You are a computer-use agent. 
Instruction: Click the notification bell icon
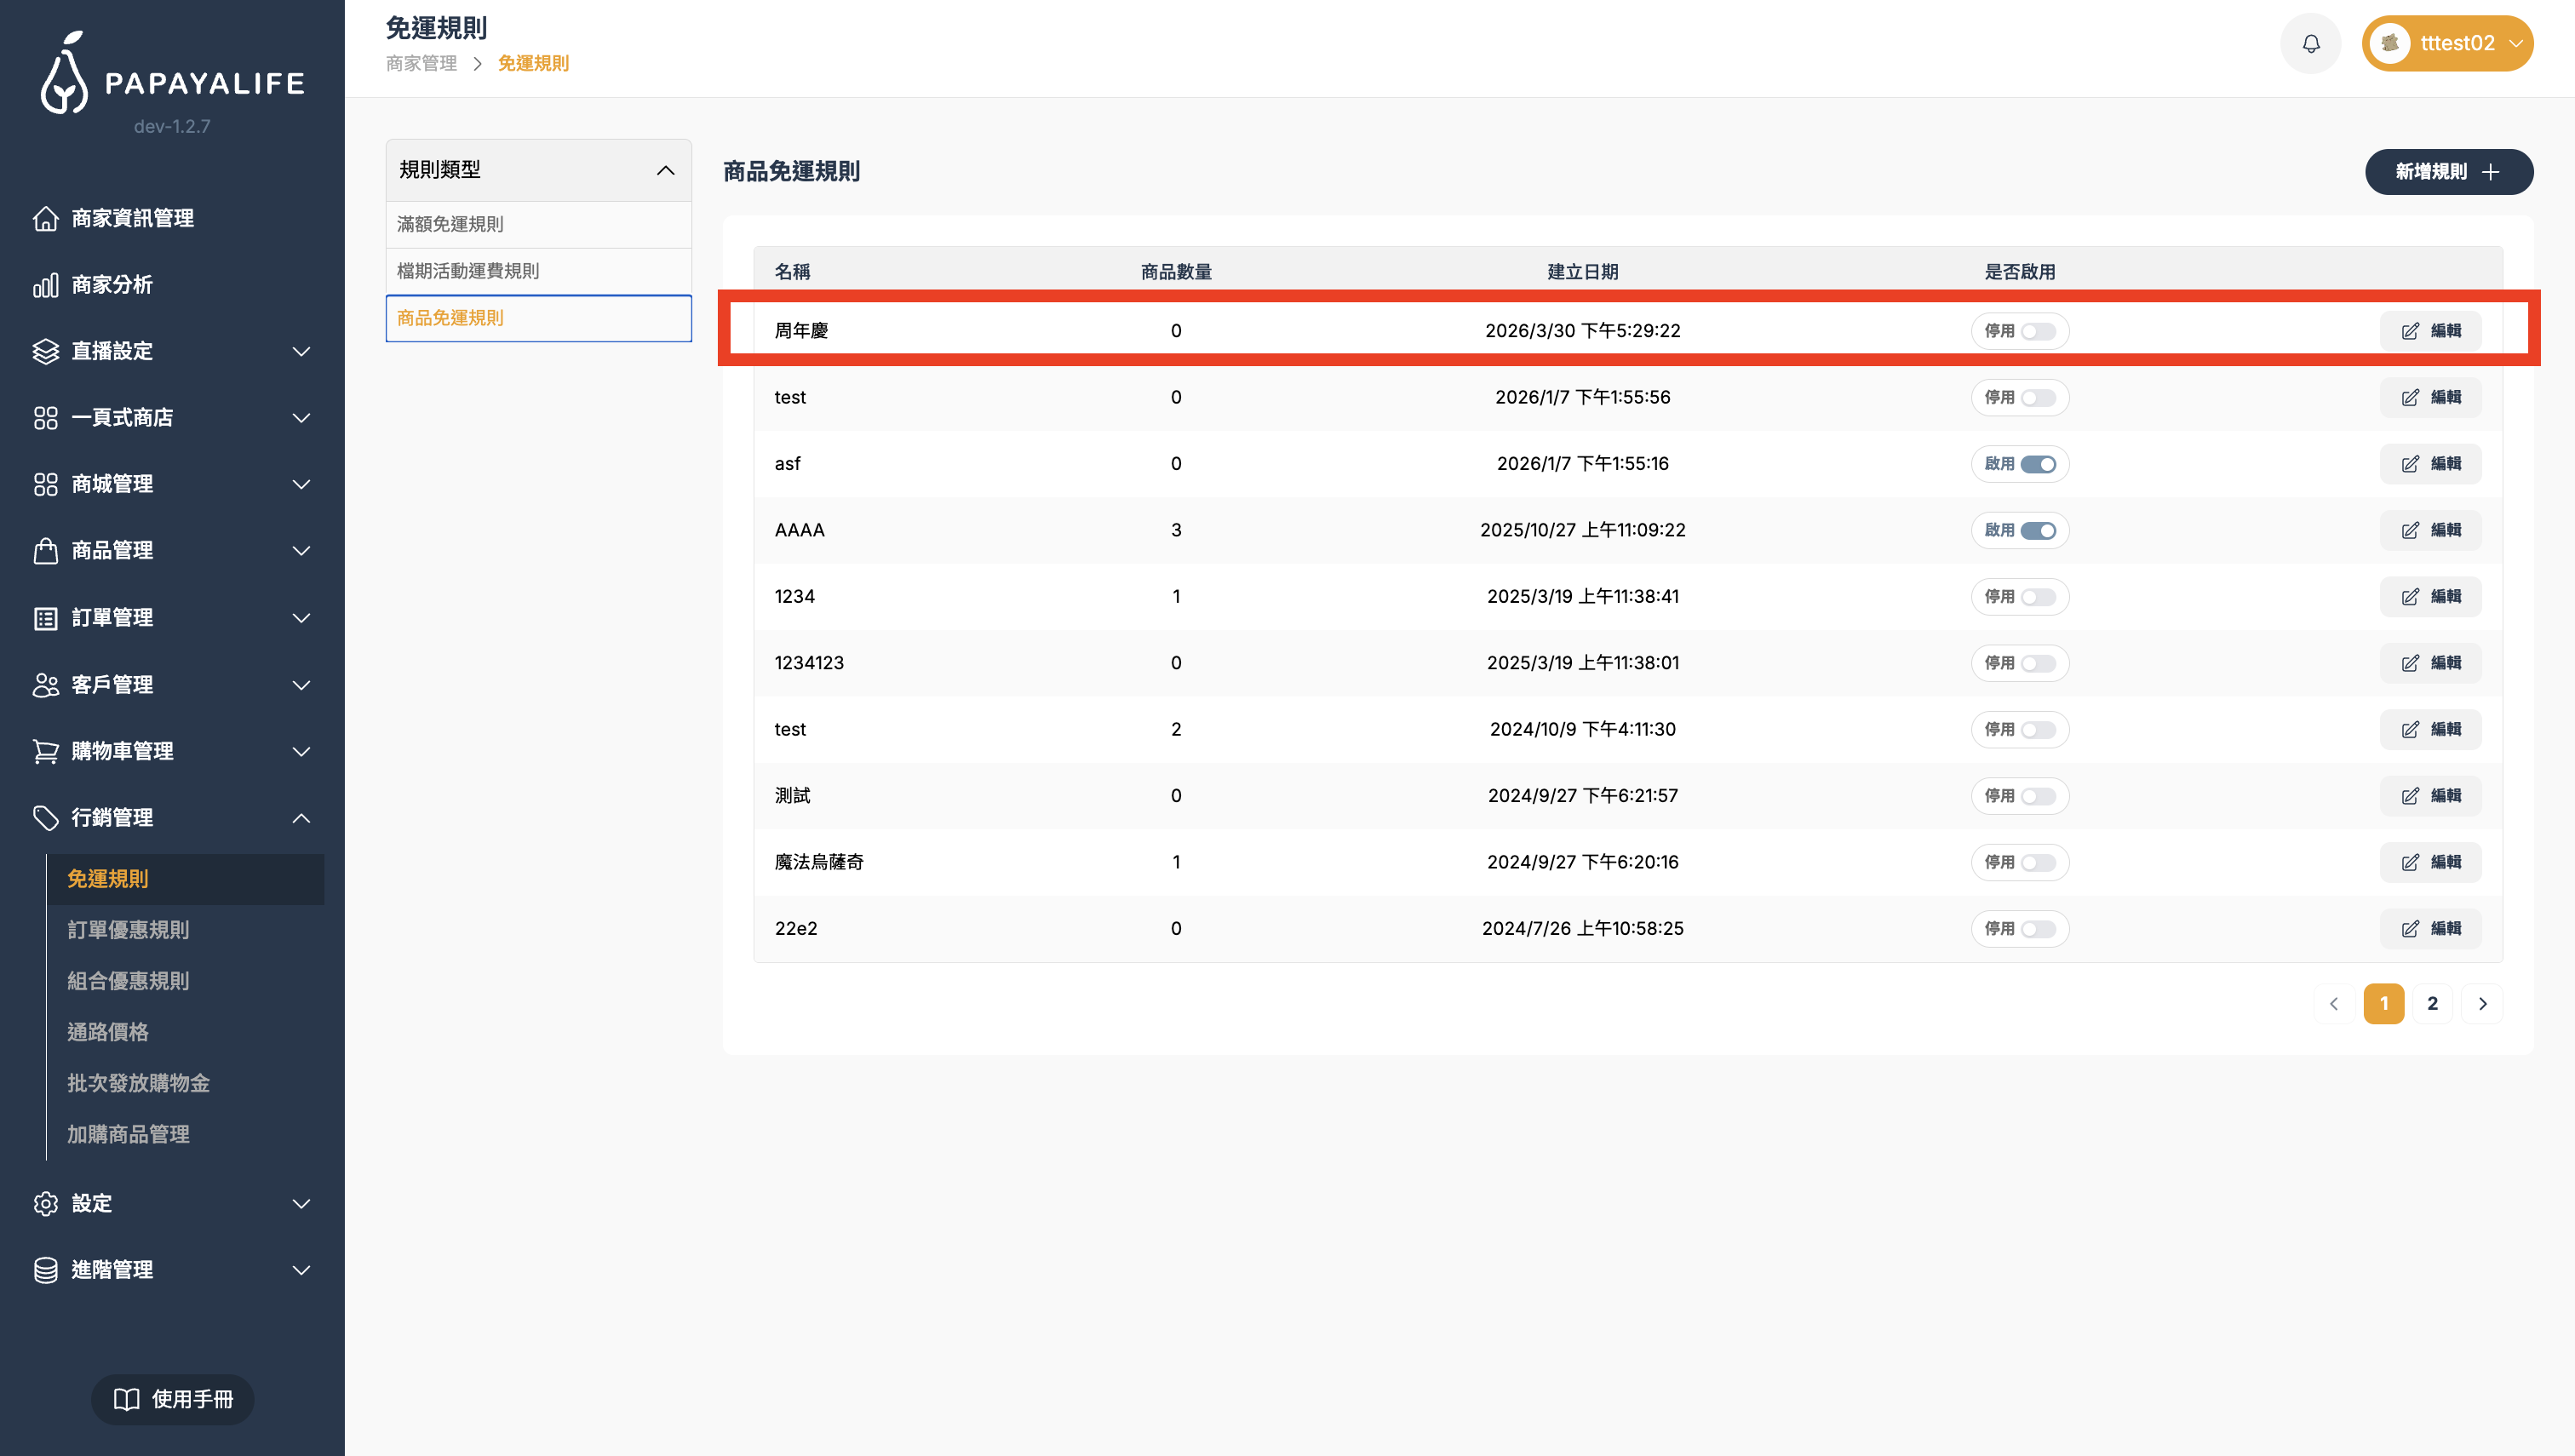(x=2310, y=44)
